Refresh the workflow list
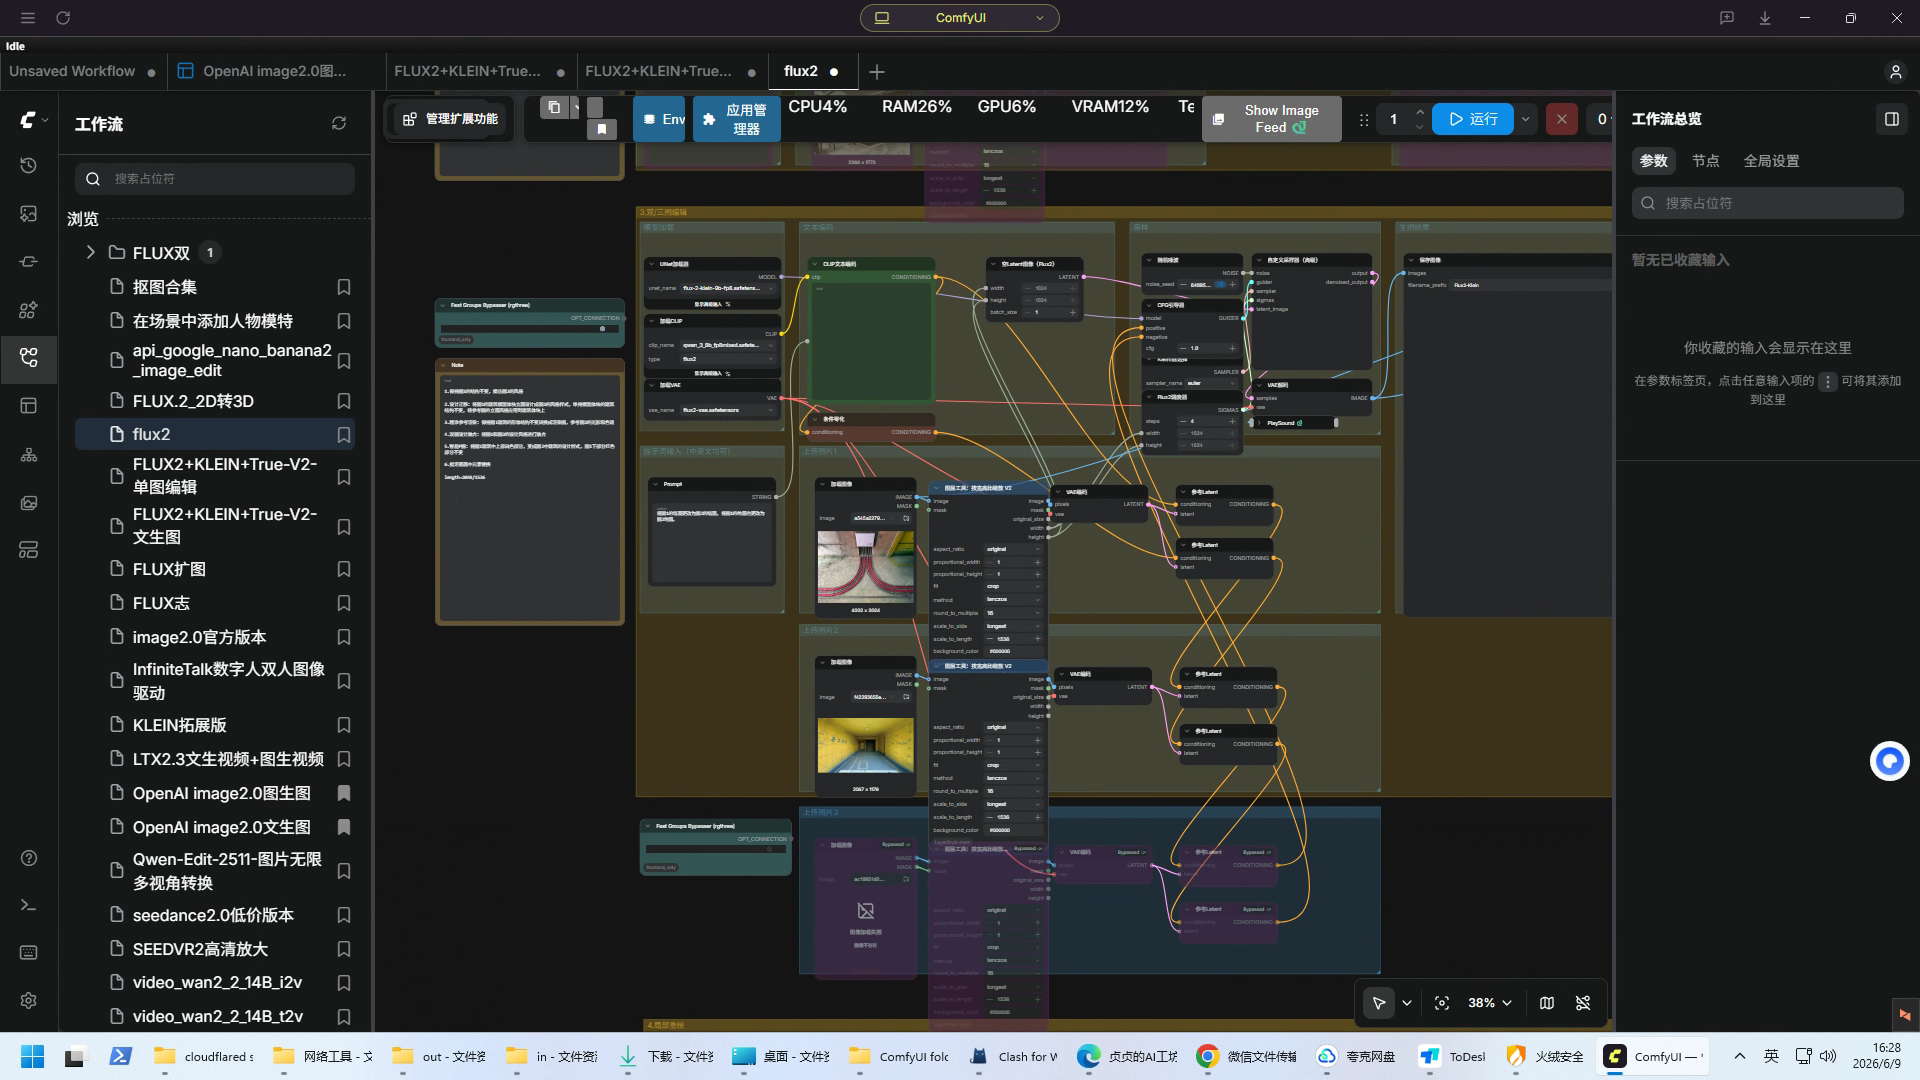The width and height of the screenshot is (1920, 1080). [339, 123]
